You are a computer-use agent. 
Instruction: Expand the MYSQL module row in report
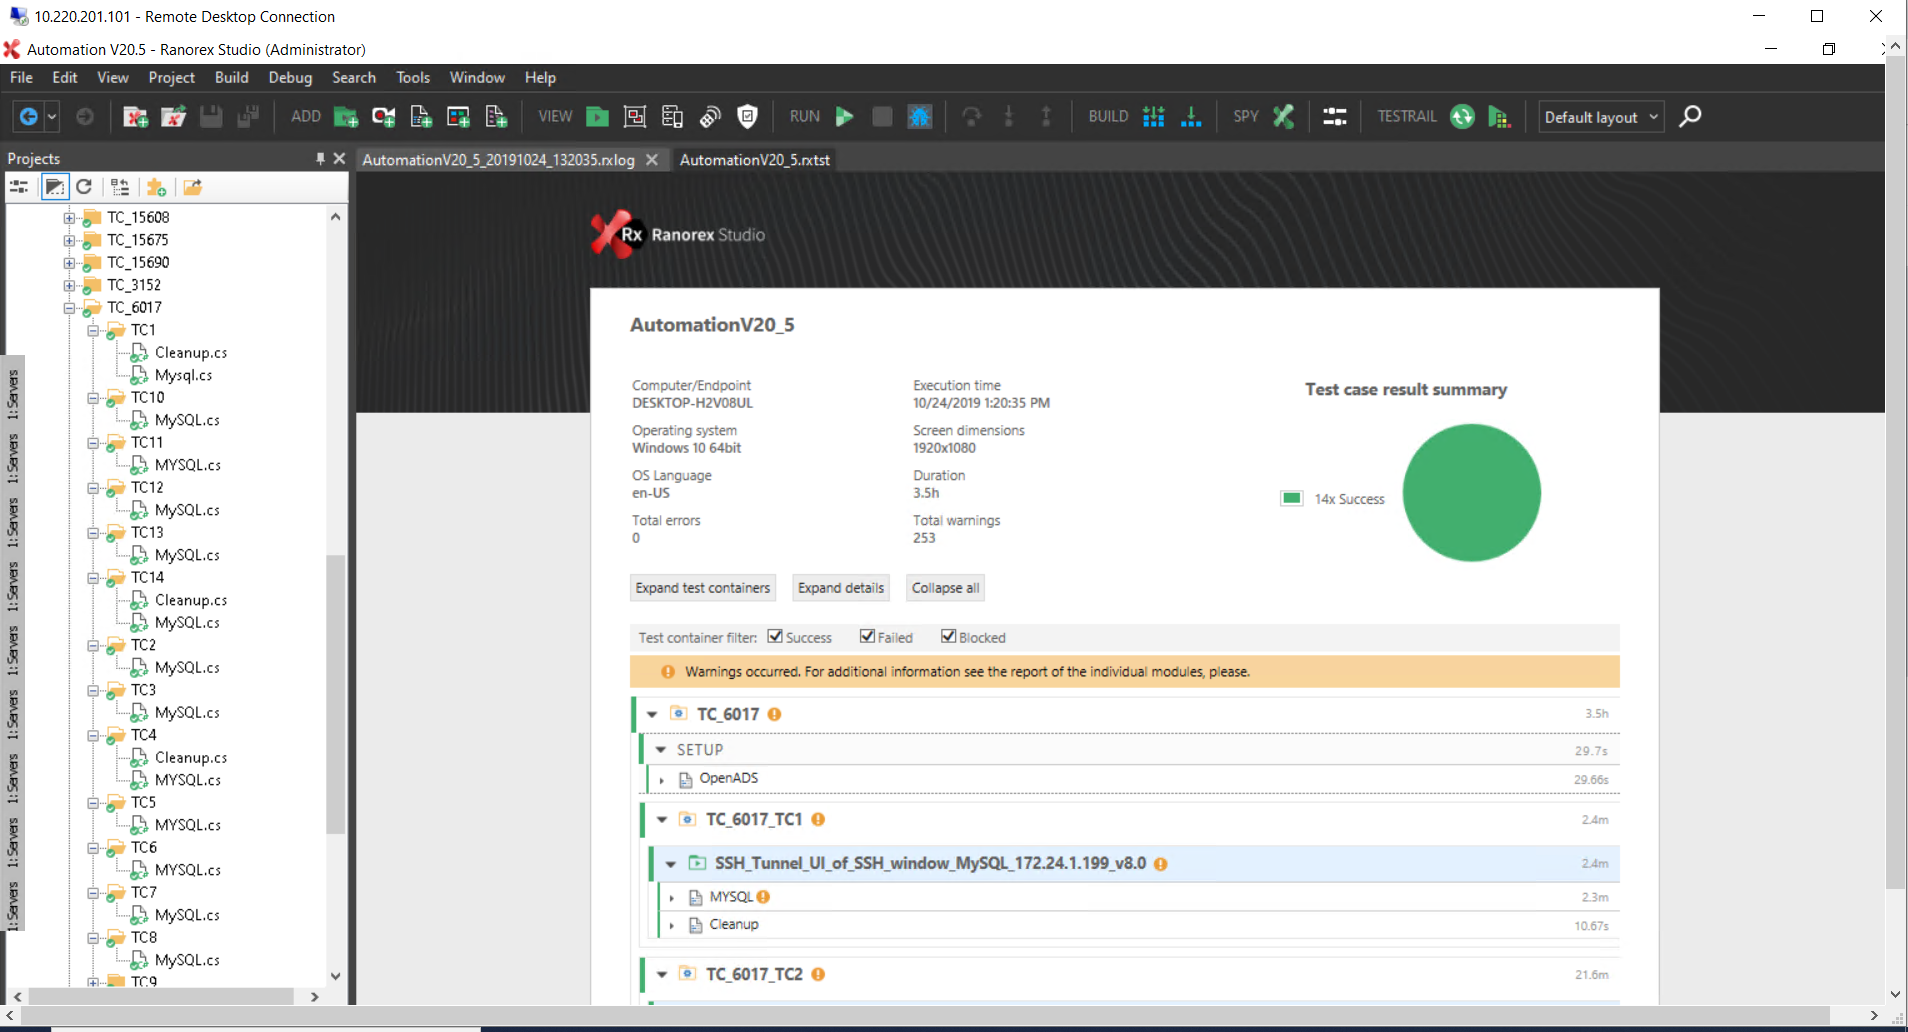point(672,898)
